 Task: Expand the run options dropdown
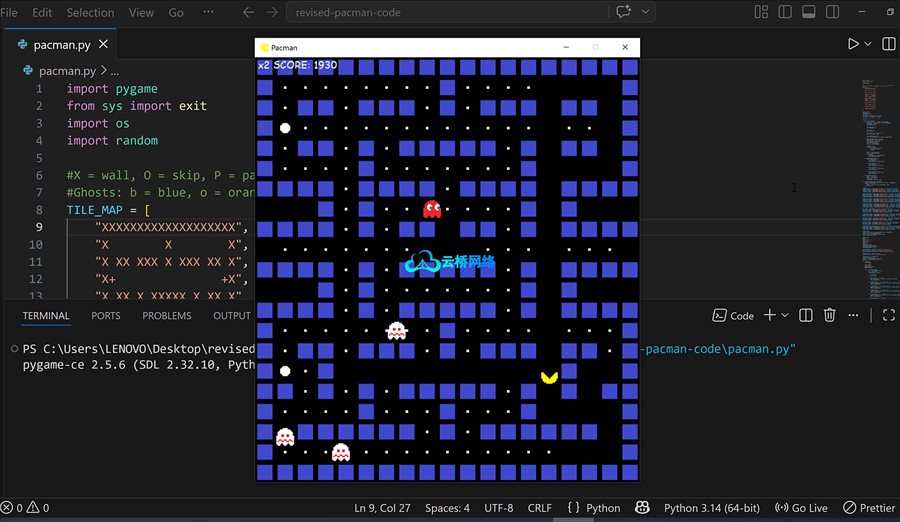pyautogui.click(x=868, y=44)
